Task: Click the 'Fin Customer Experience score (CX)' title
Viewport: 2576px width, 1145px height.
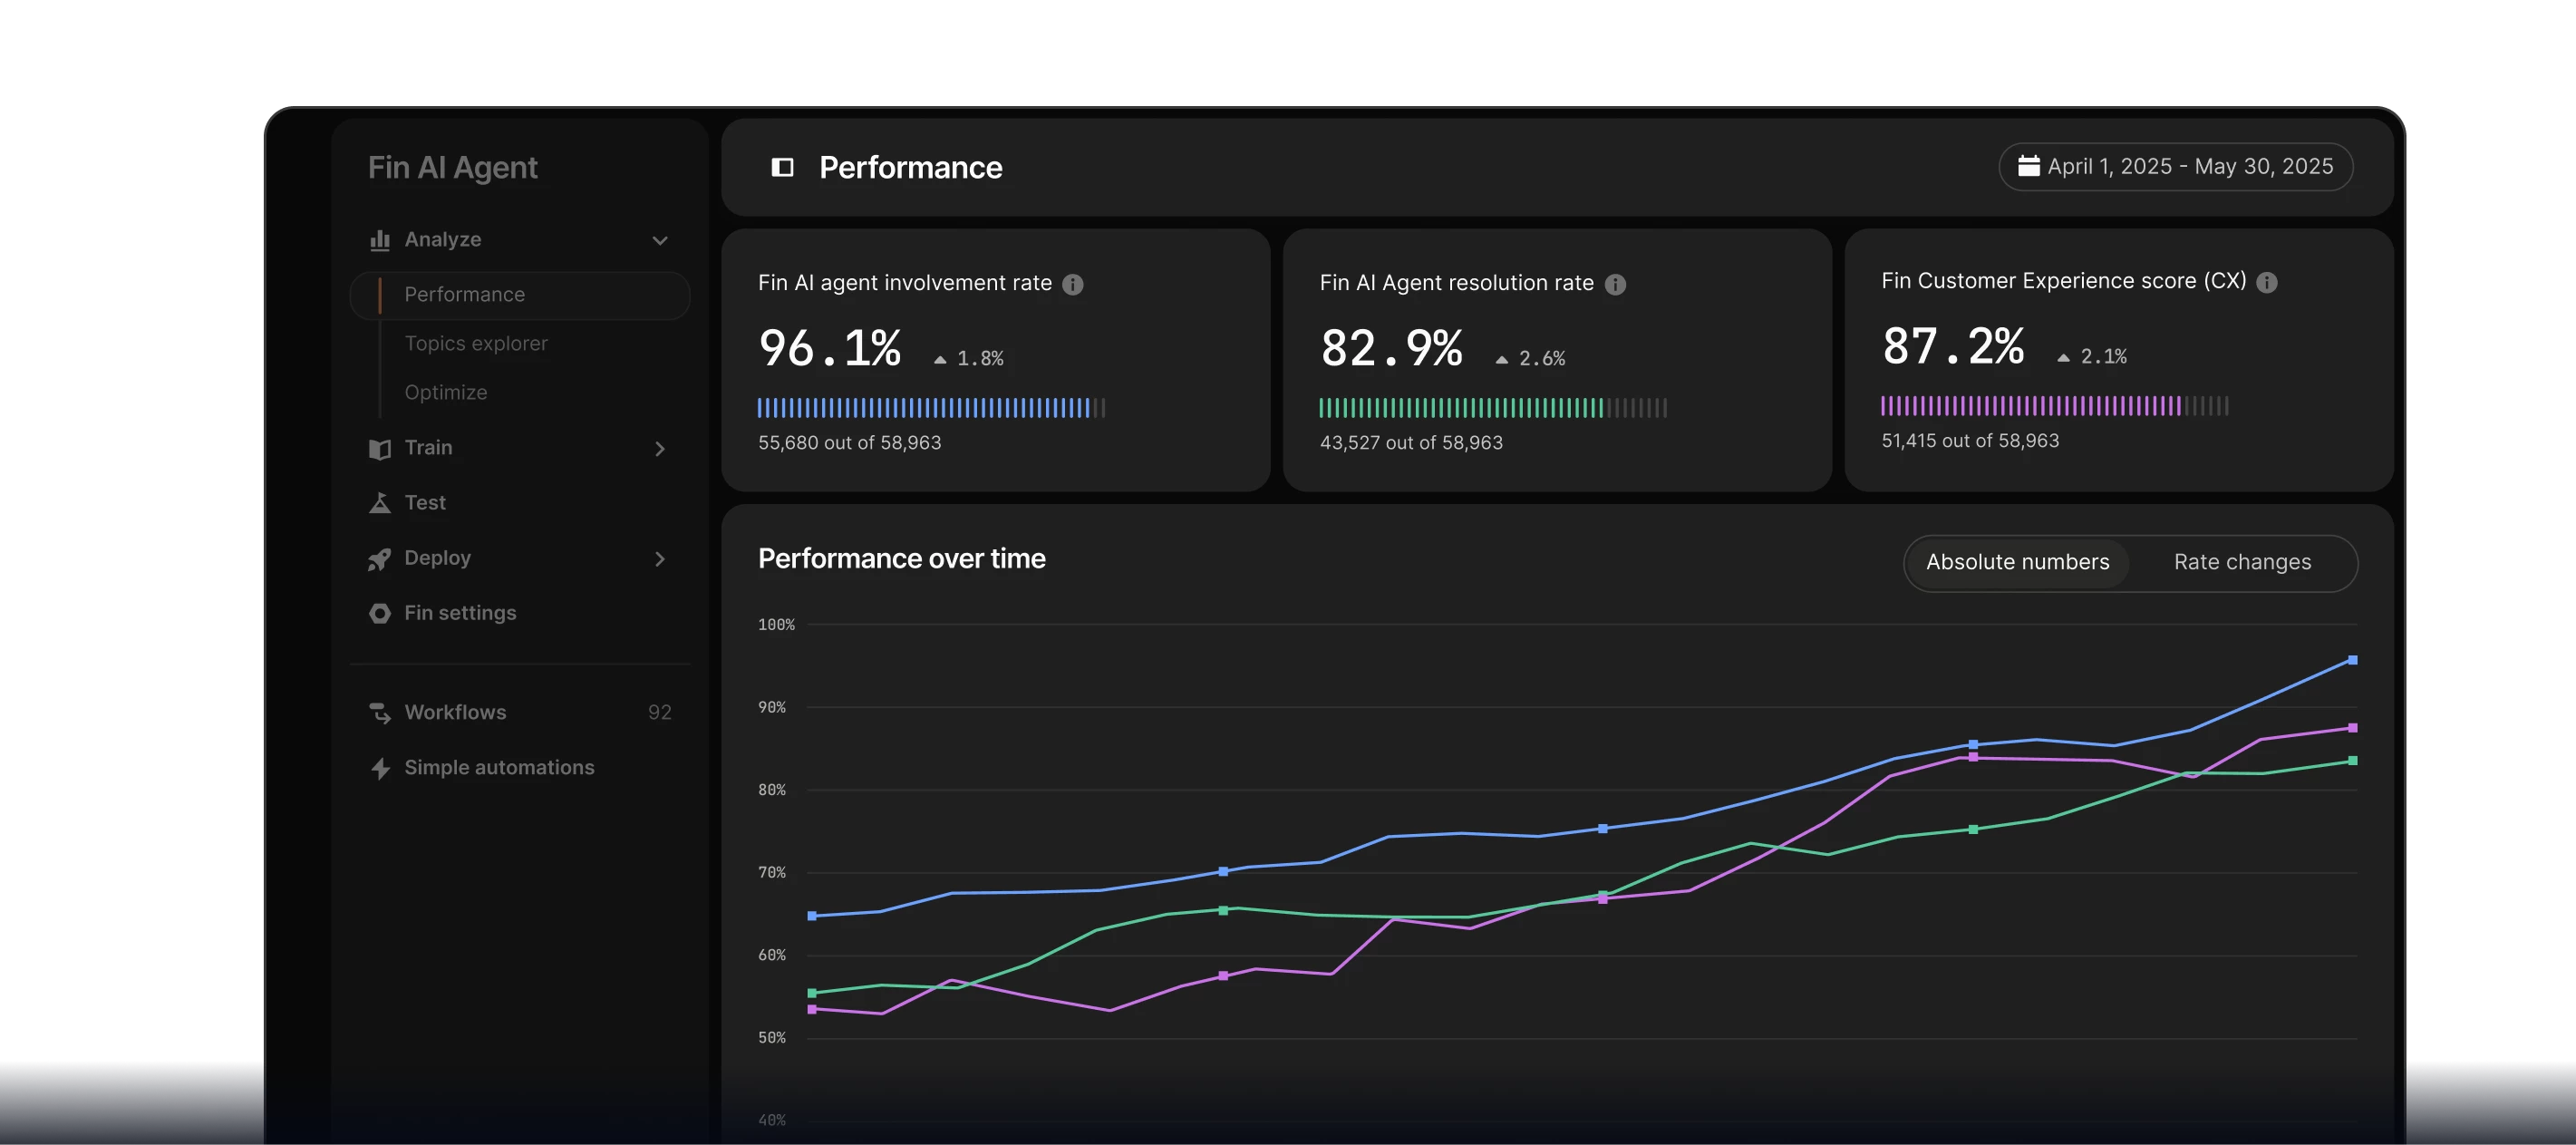Action: pyautogui.click(x=2063, y=281)
